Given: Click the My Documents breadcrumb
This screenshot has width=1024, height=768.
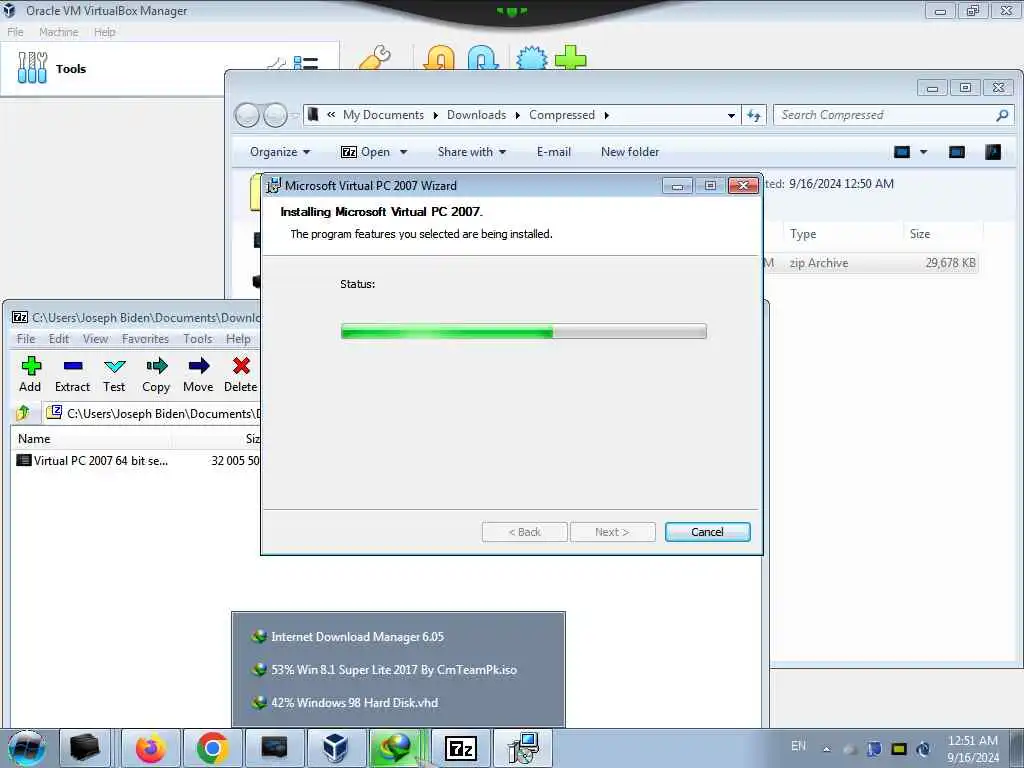Looking at the screenshot, I should coord(383,116).
